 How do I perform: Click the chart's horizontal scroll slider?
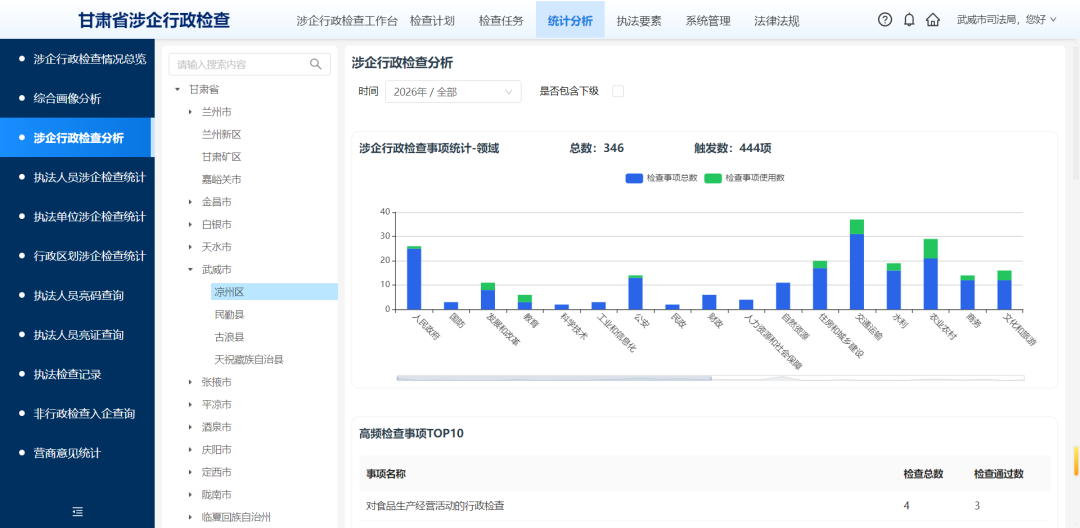coord(553,378)
